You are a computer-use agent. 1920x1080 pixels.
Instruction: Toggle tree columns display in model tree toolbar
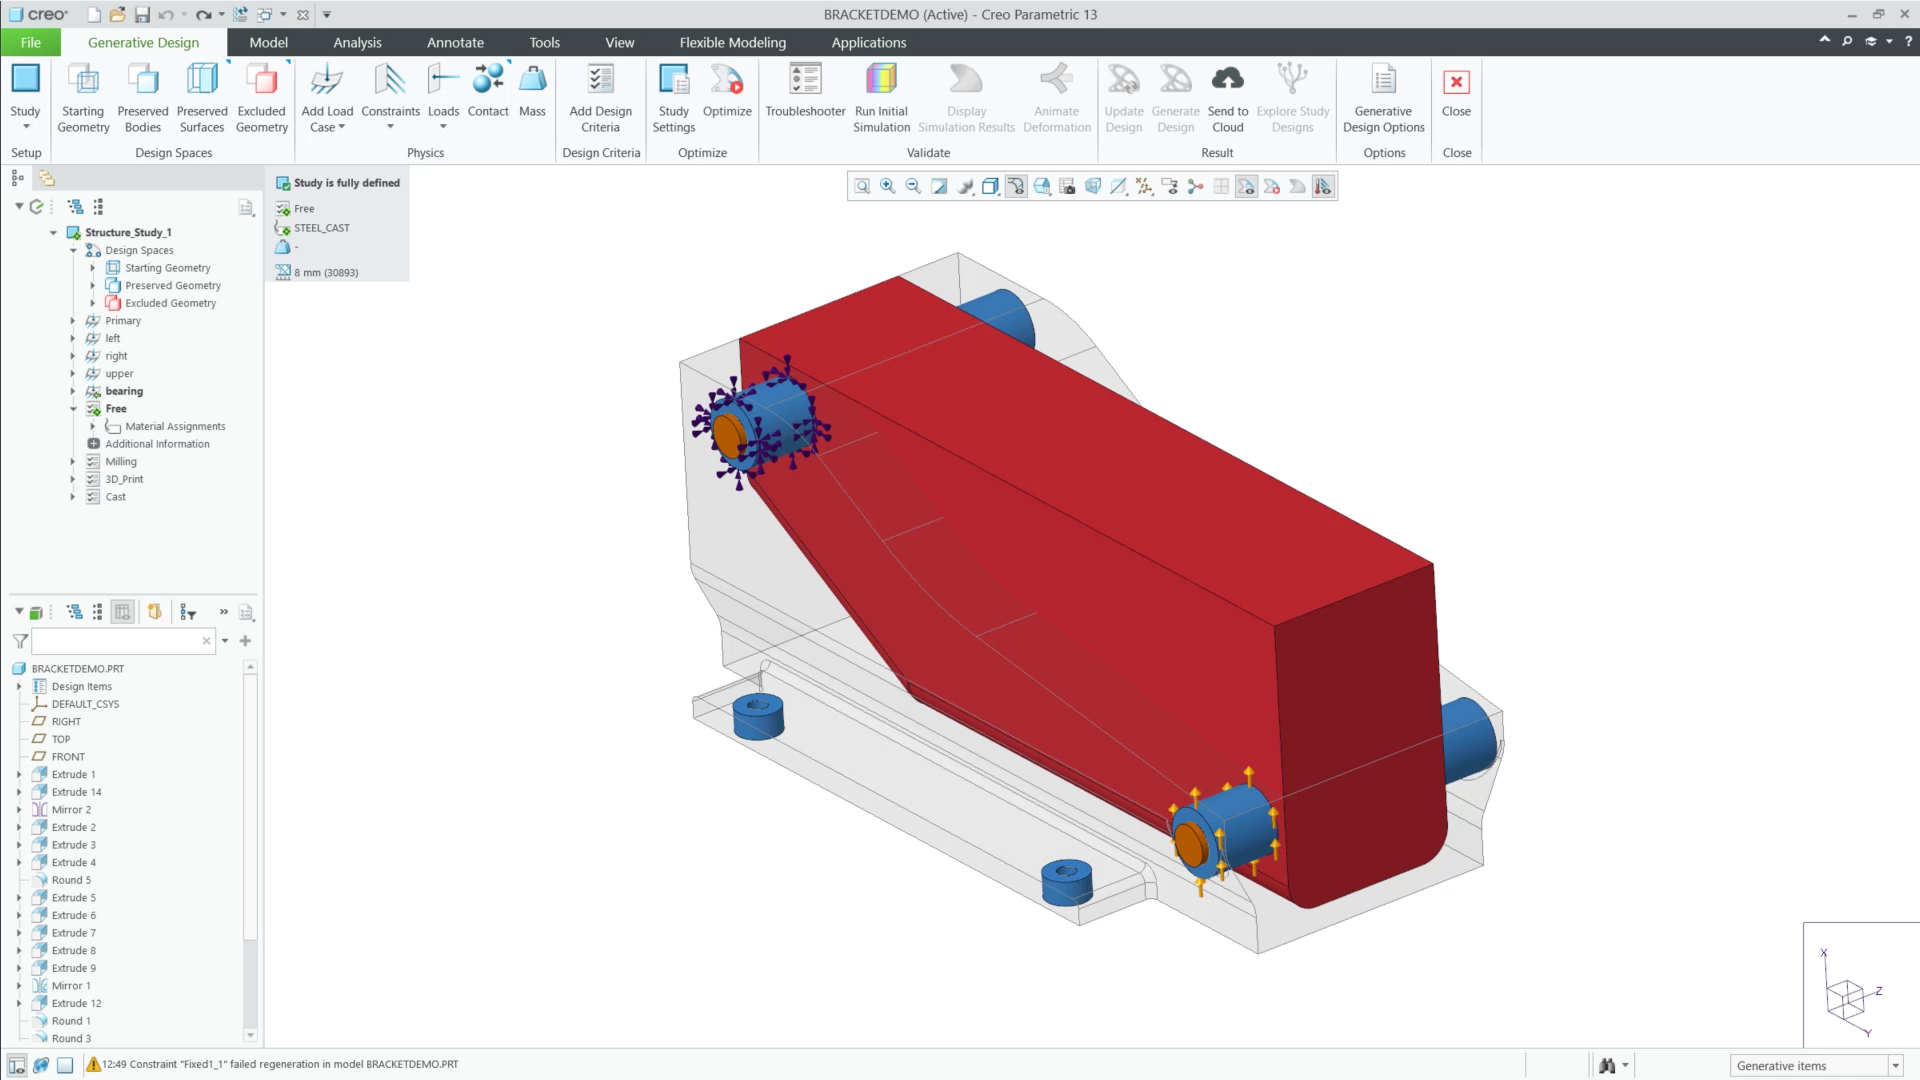point(122,612)
